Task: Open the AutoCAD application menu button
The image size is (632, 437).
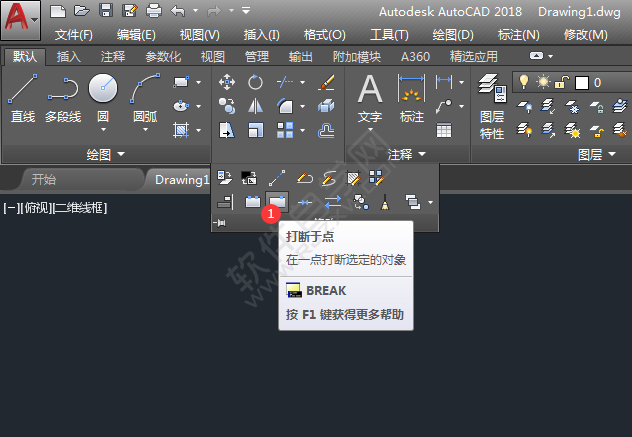Action: point(20,20)
